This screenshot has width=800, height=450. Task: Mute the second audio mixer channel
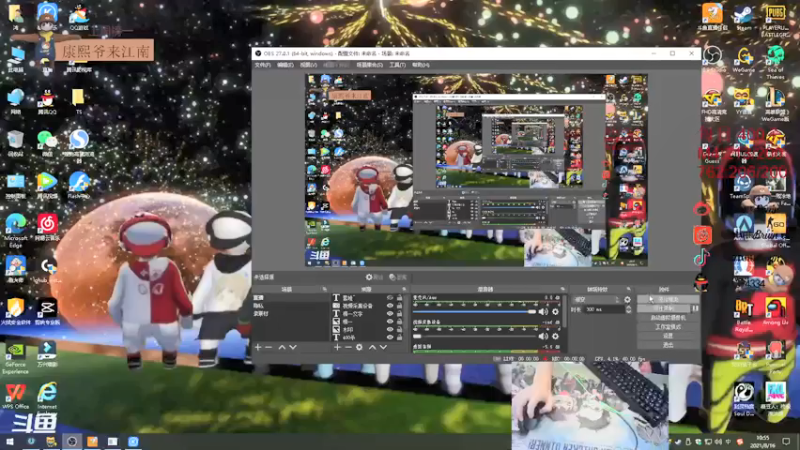[x=543, y=336]
